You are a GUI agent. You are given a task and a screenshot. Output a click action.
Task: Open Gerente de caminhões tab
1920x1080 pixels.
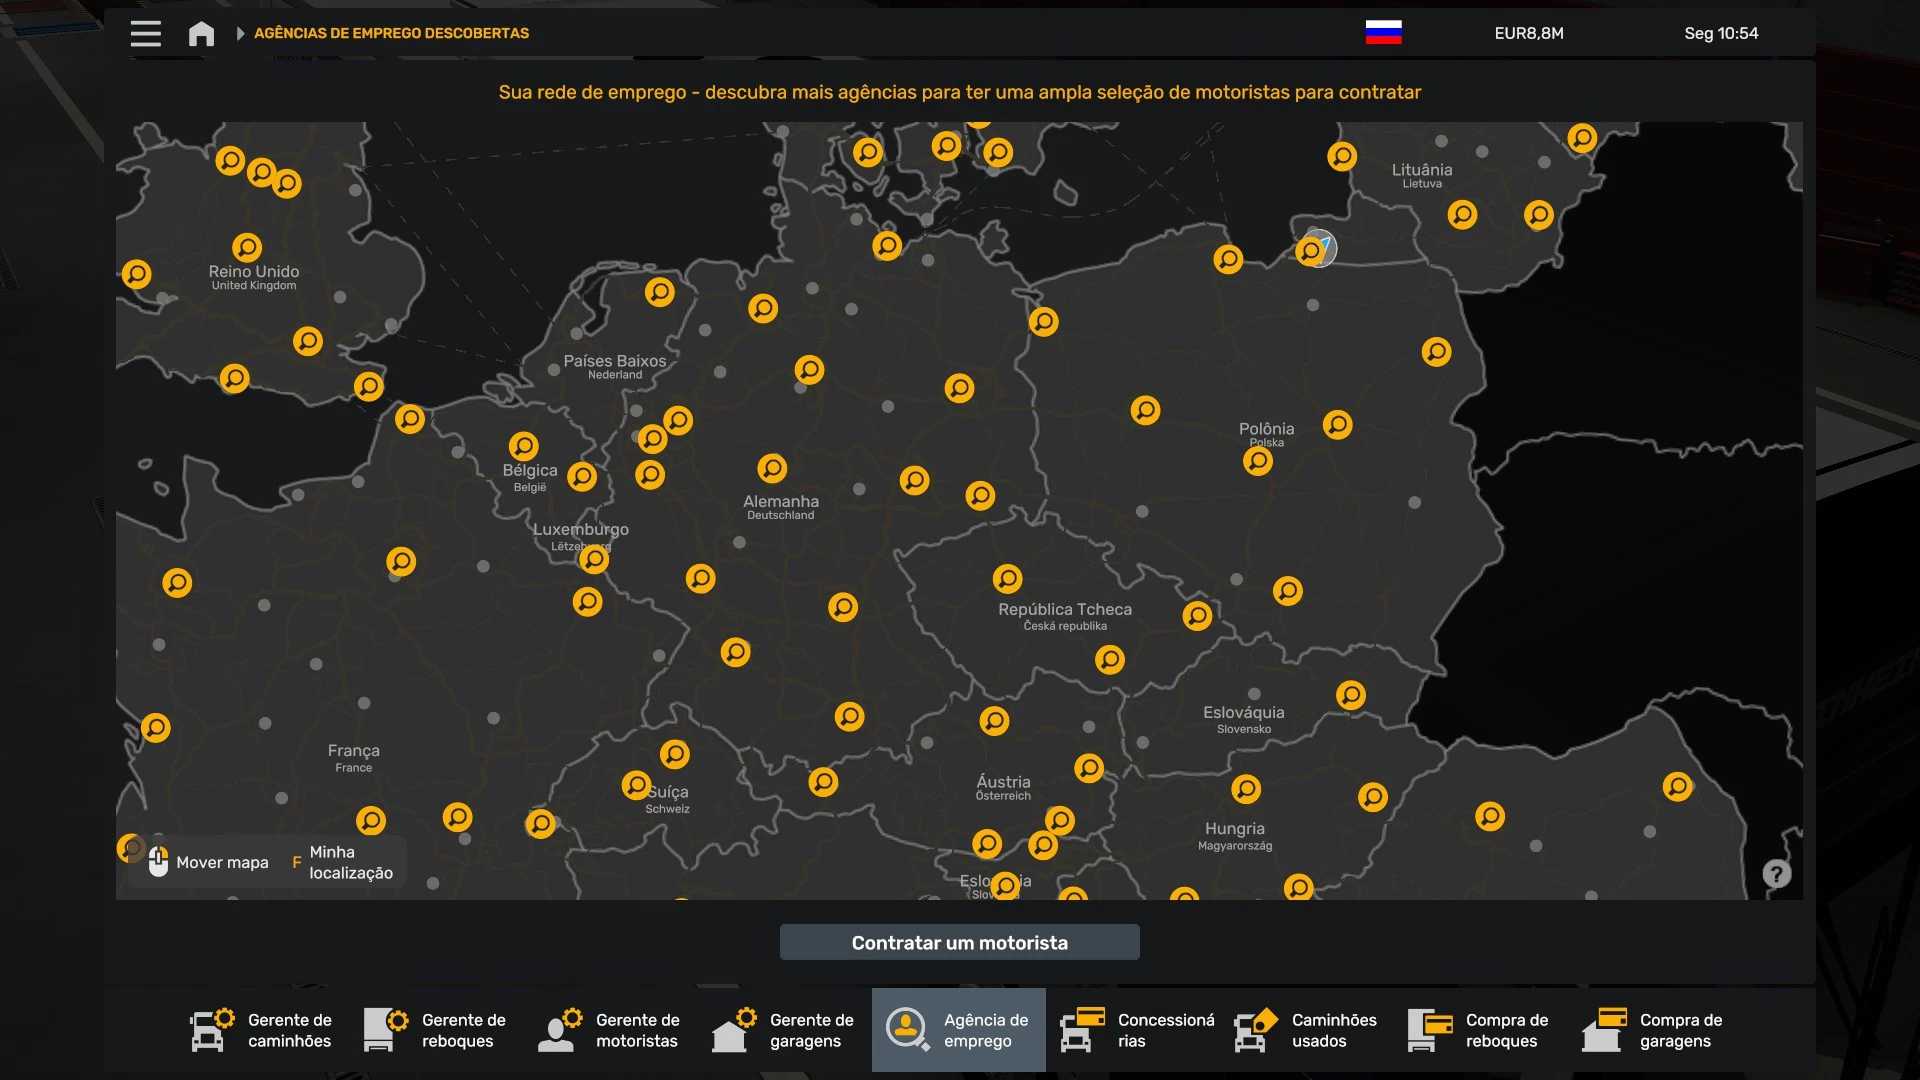tap(262, 1030)
